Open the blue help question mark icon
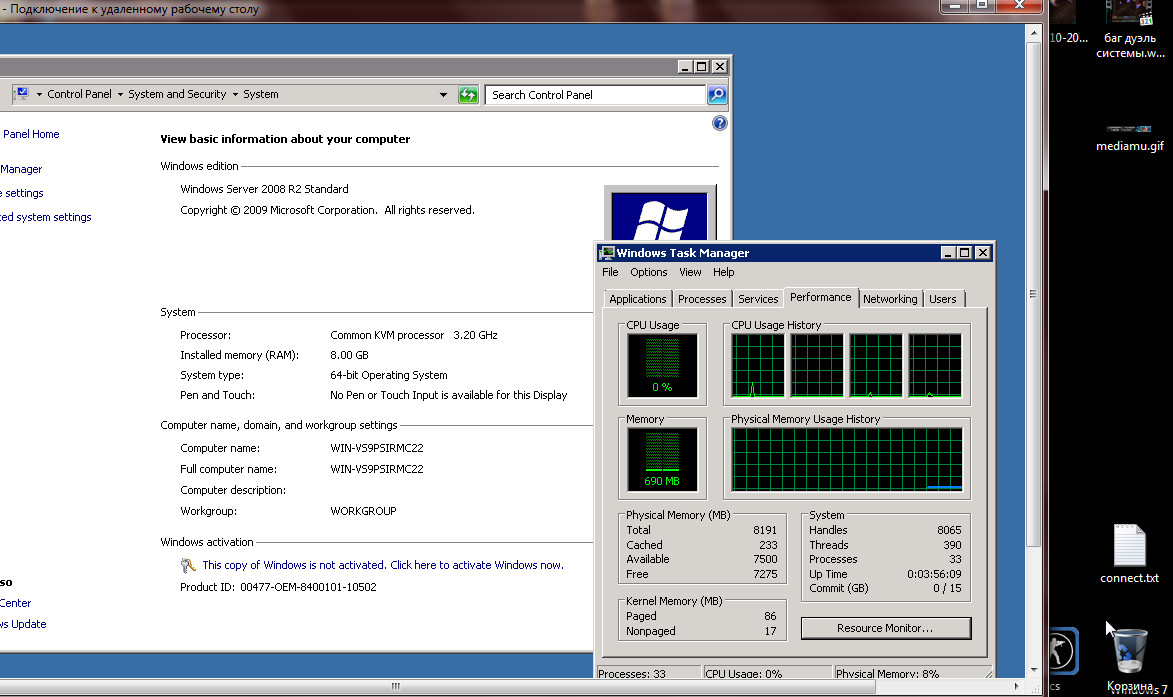 point(720,123)
